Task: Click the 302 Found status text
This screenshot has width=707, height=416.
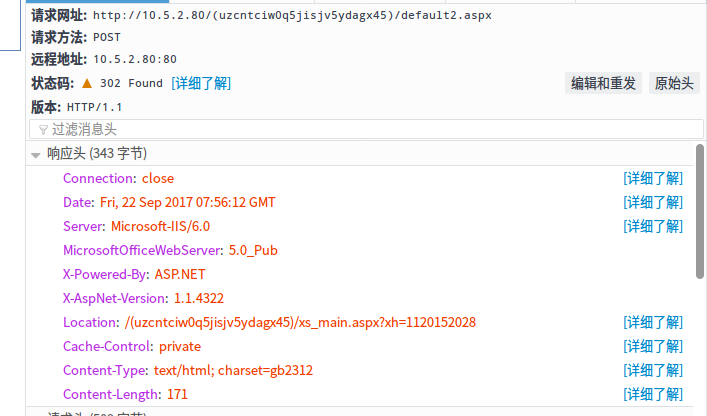Action: tap(131, 83)
